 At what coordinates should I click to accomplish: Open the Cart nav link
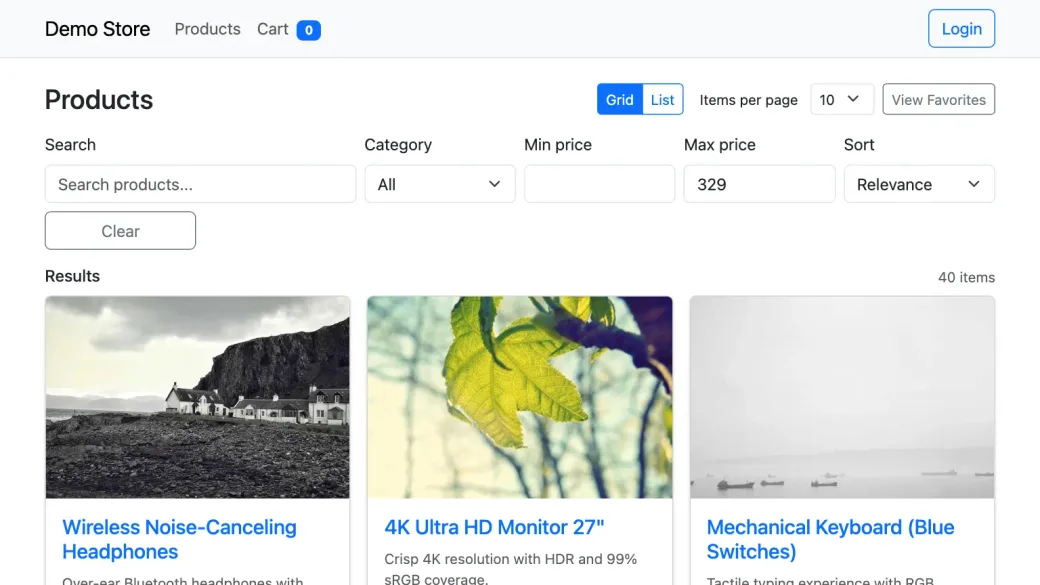point(273,29)
